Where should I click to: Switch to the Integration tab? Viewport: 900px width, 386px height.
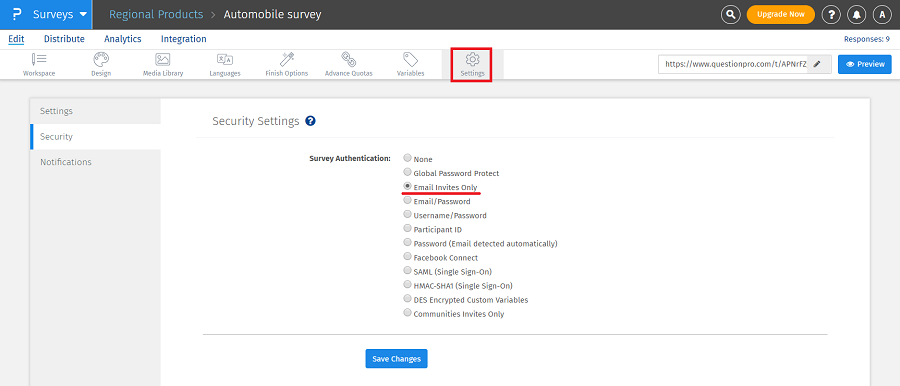click(184, 39)
